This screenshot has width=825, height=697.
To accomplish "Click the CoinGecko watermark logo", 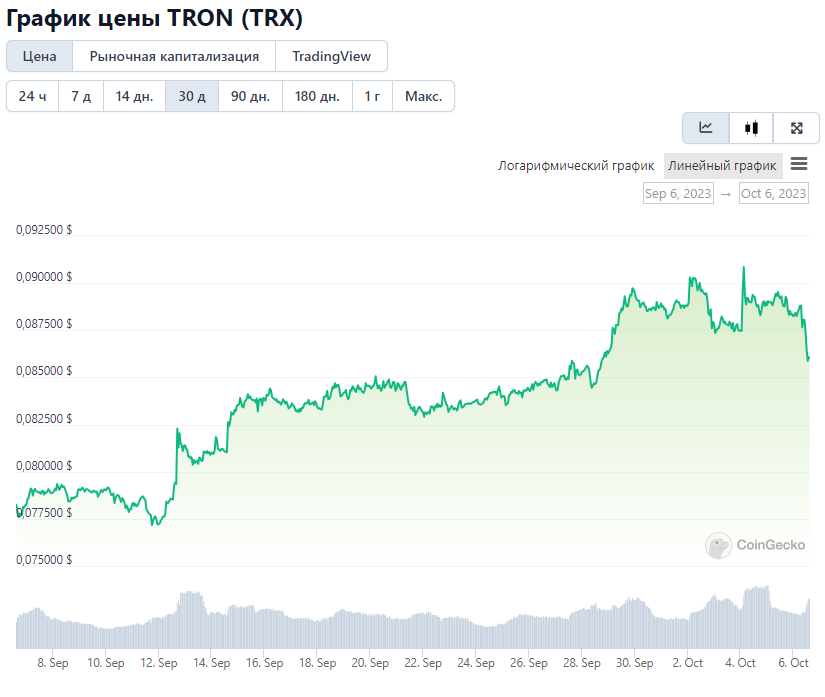I will point(755,545).
